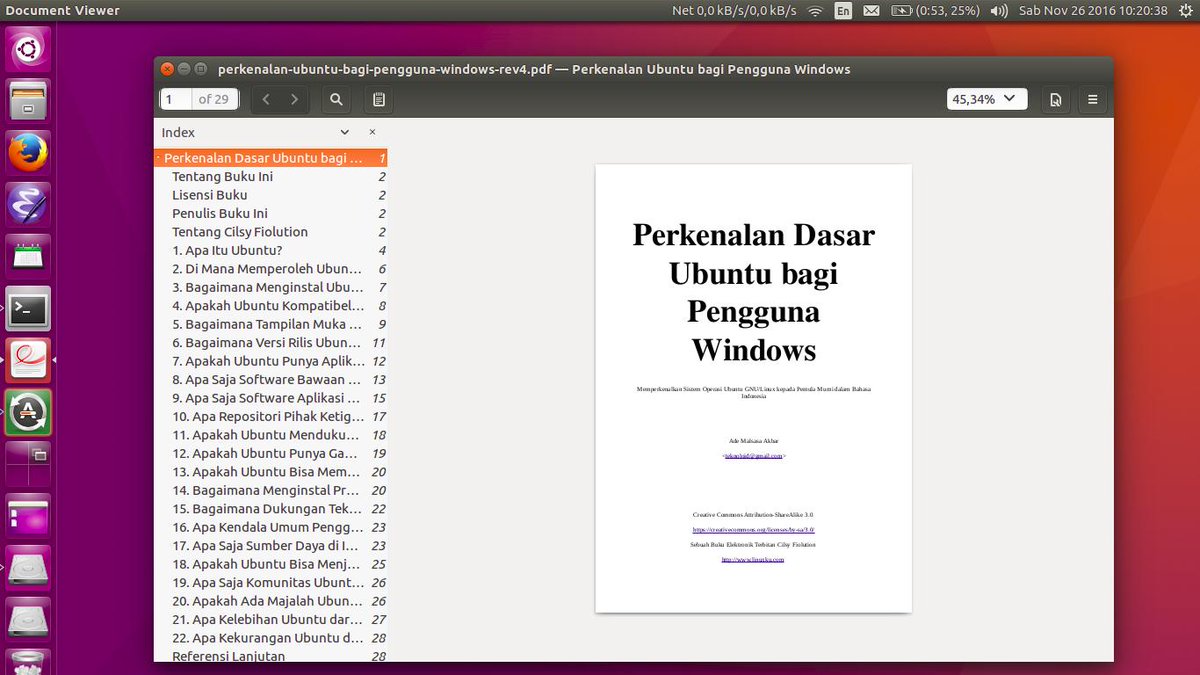Go to previous page arrow
Image resolution: width=1200 pixels, height=675 pixels.
[x=266, y=99]
